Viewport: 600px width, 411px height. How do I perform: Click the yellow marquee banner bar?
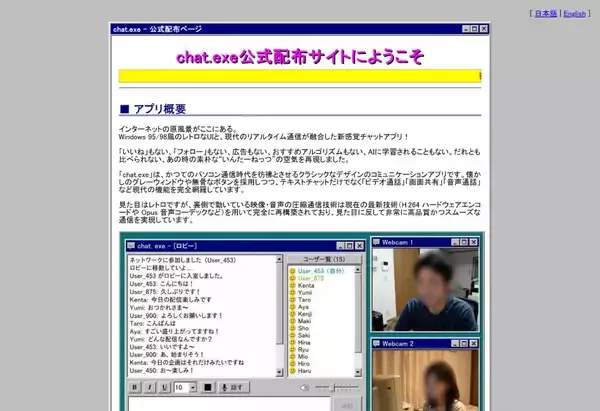[x=300, y=76]
